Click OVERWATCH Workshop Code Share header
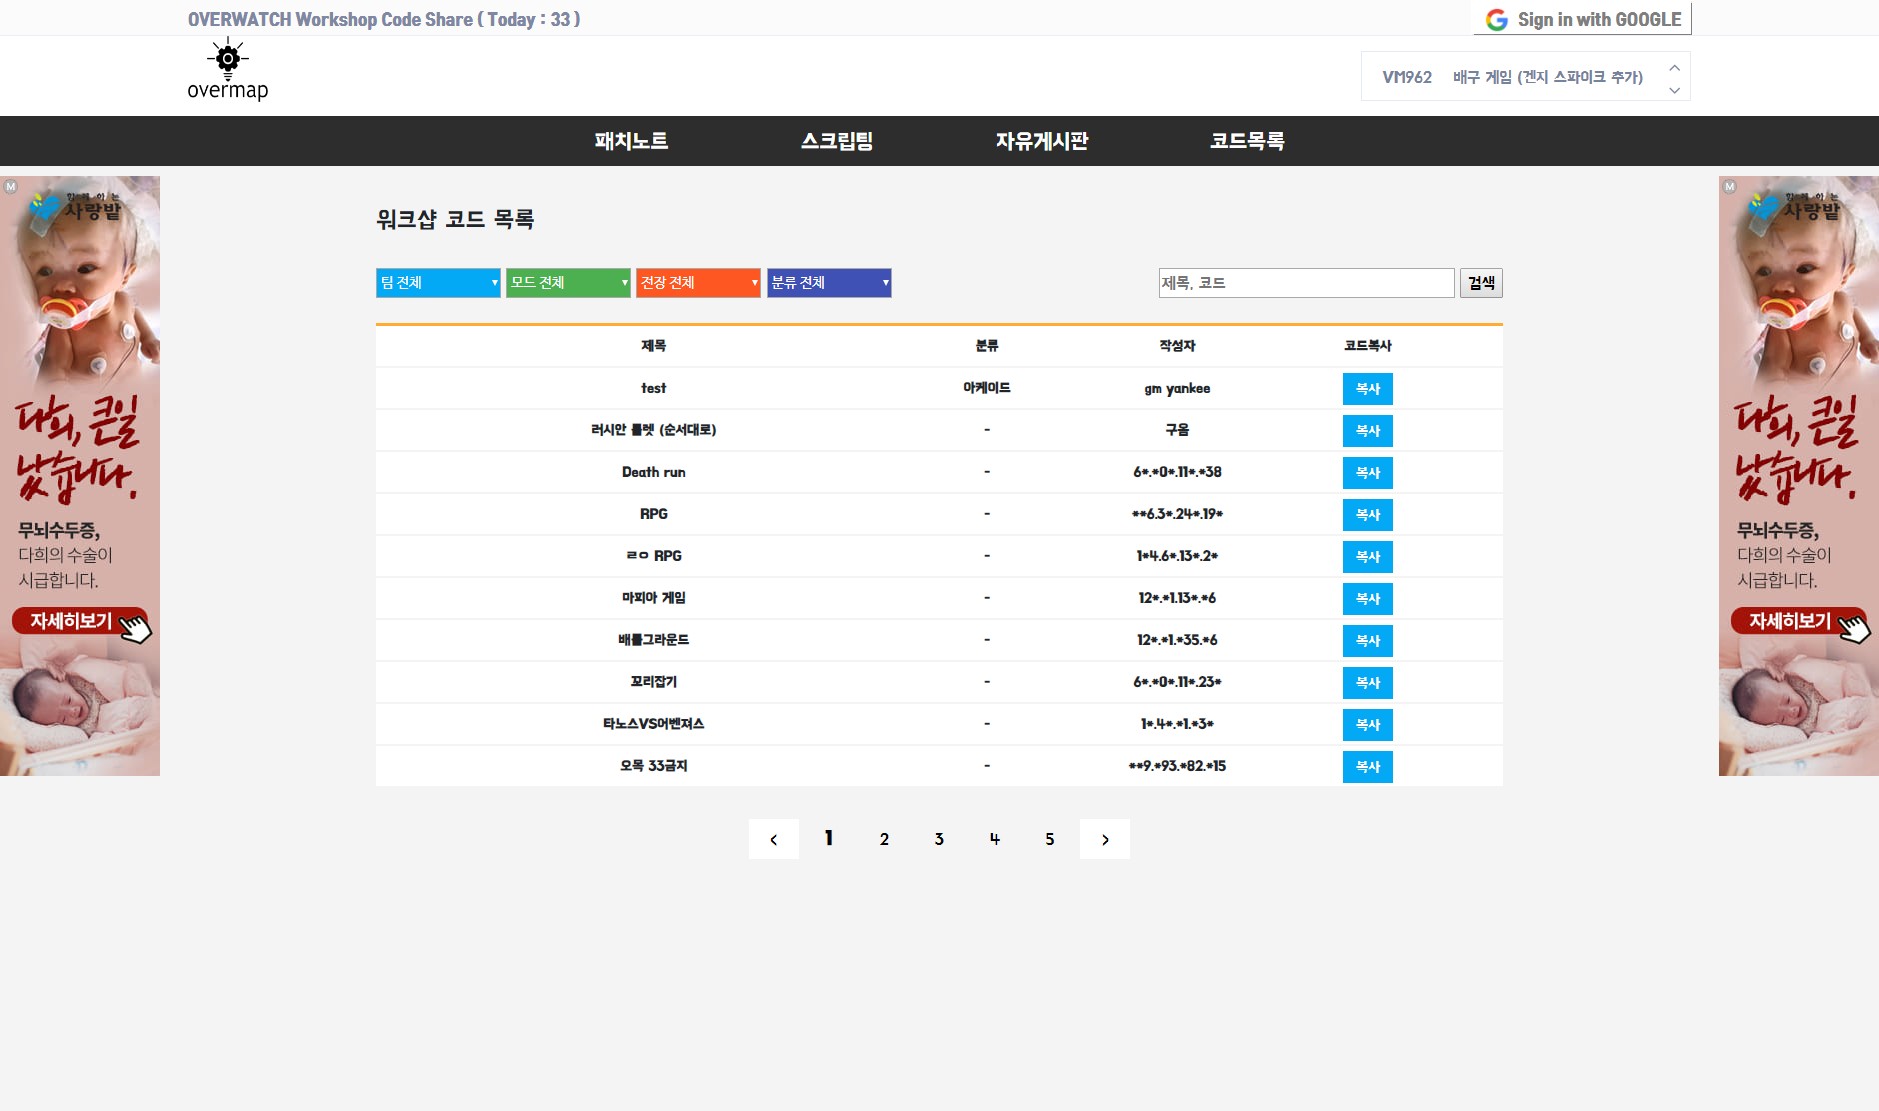This screenshot has height=1111, width=1879. (x=384, y=19)
